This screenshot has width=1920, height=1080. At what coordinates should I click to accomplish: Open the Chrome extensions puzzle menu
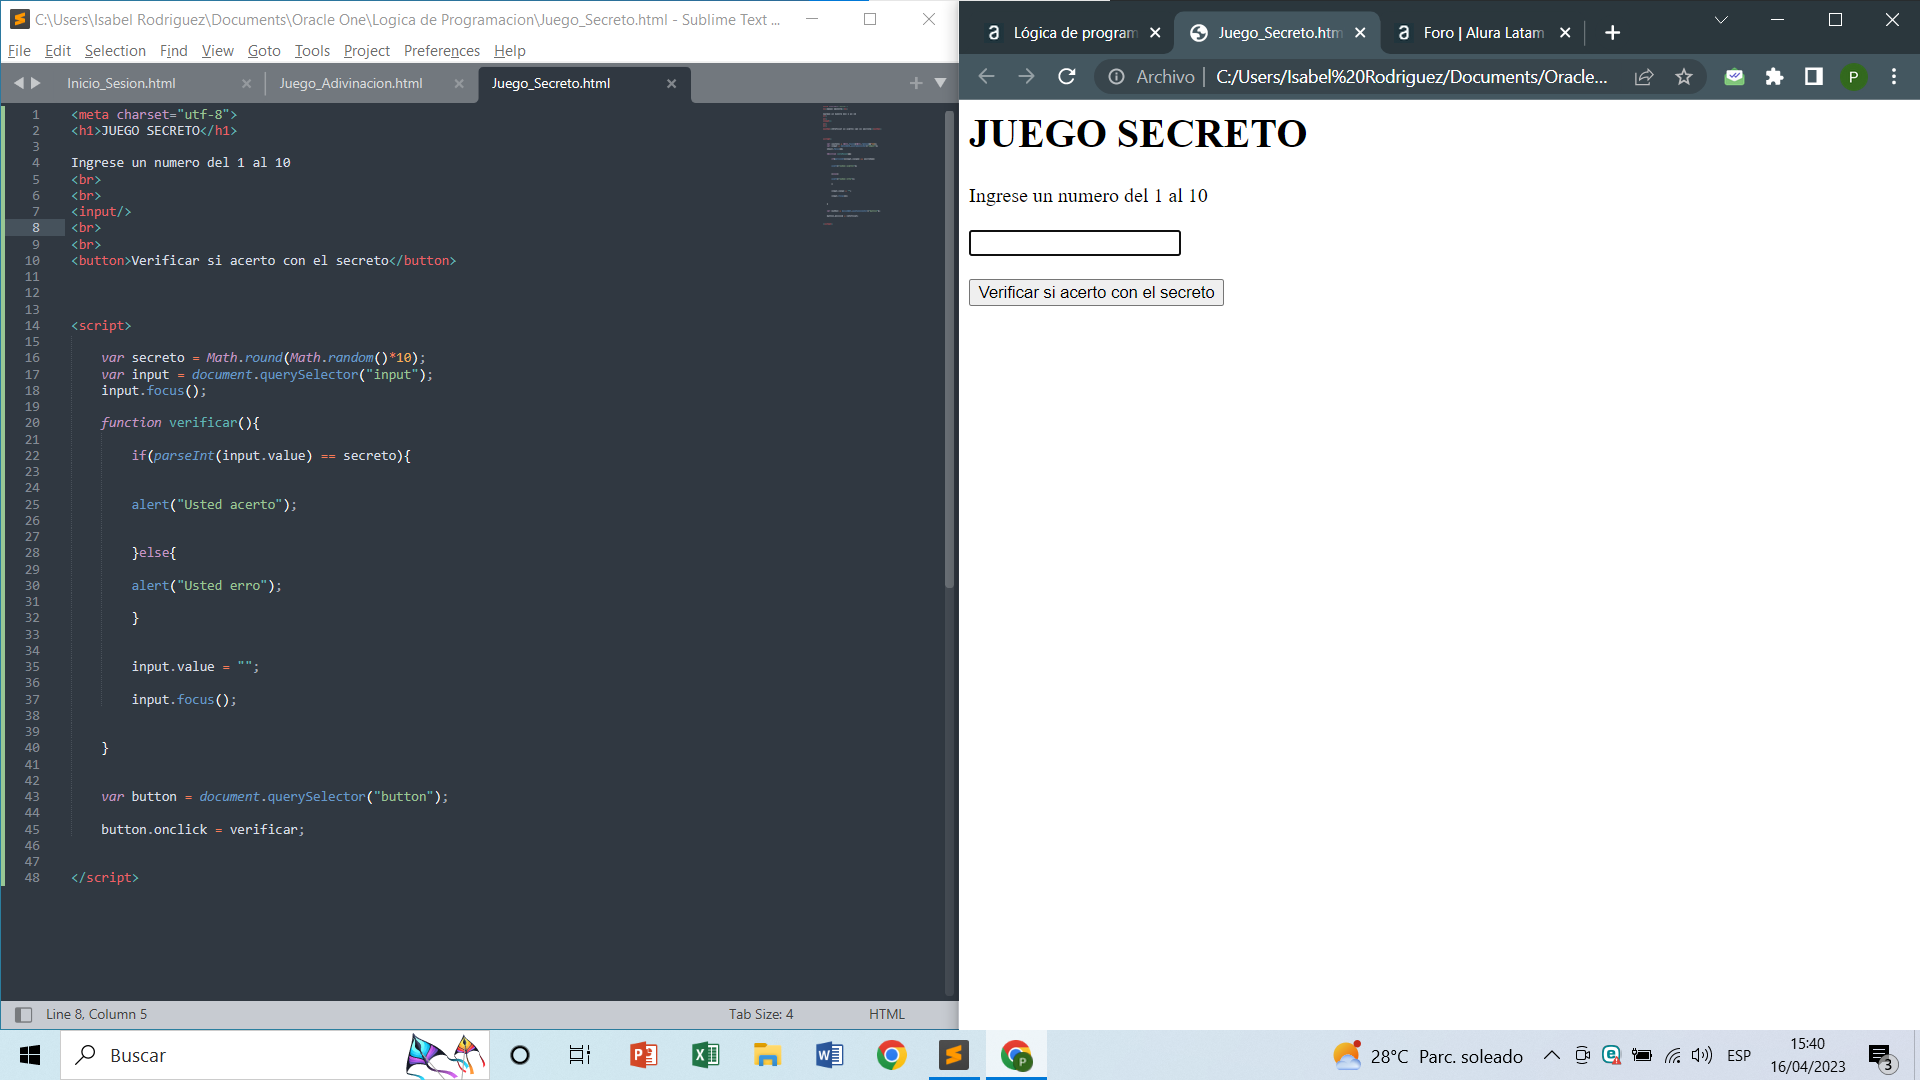click(x=1774, y=77)
